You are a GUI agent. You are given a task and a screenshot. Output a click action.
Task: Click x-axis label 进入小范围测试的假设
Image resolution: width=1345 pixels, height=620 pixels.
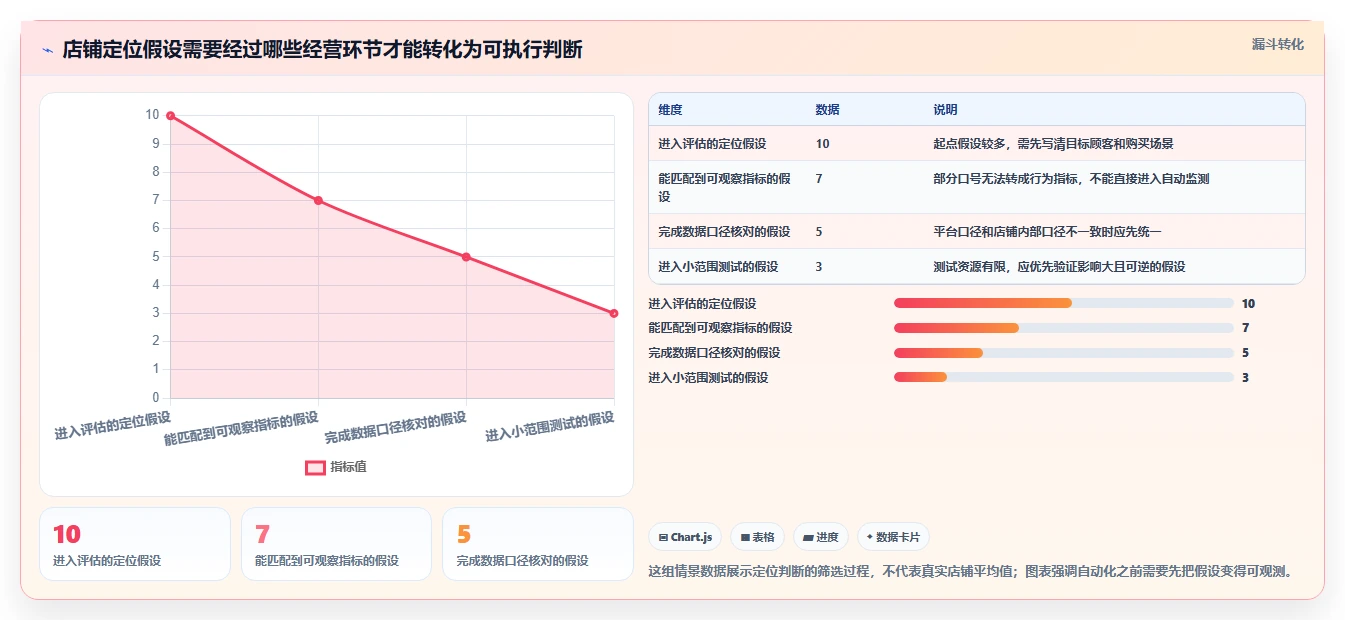(550, 427)
